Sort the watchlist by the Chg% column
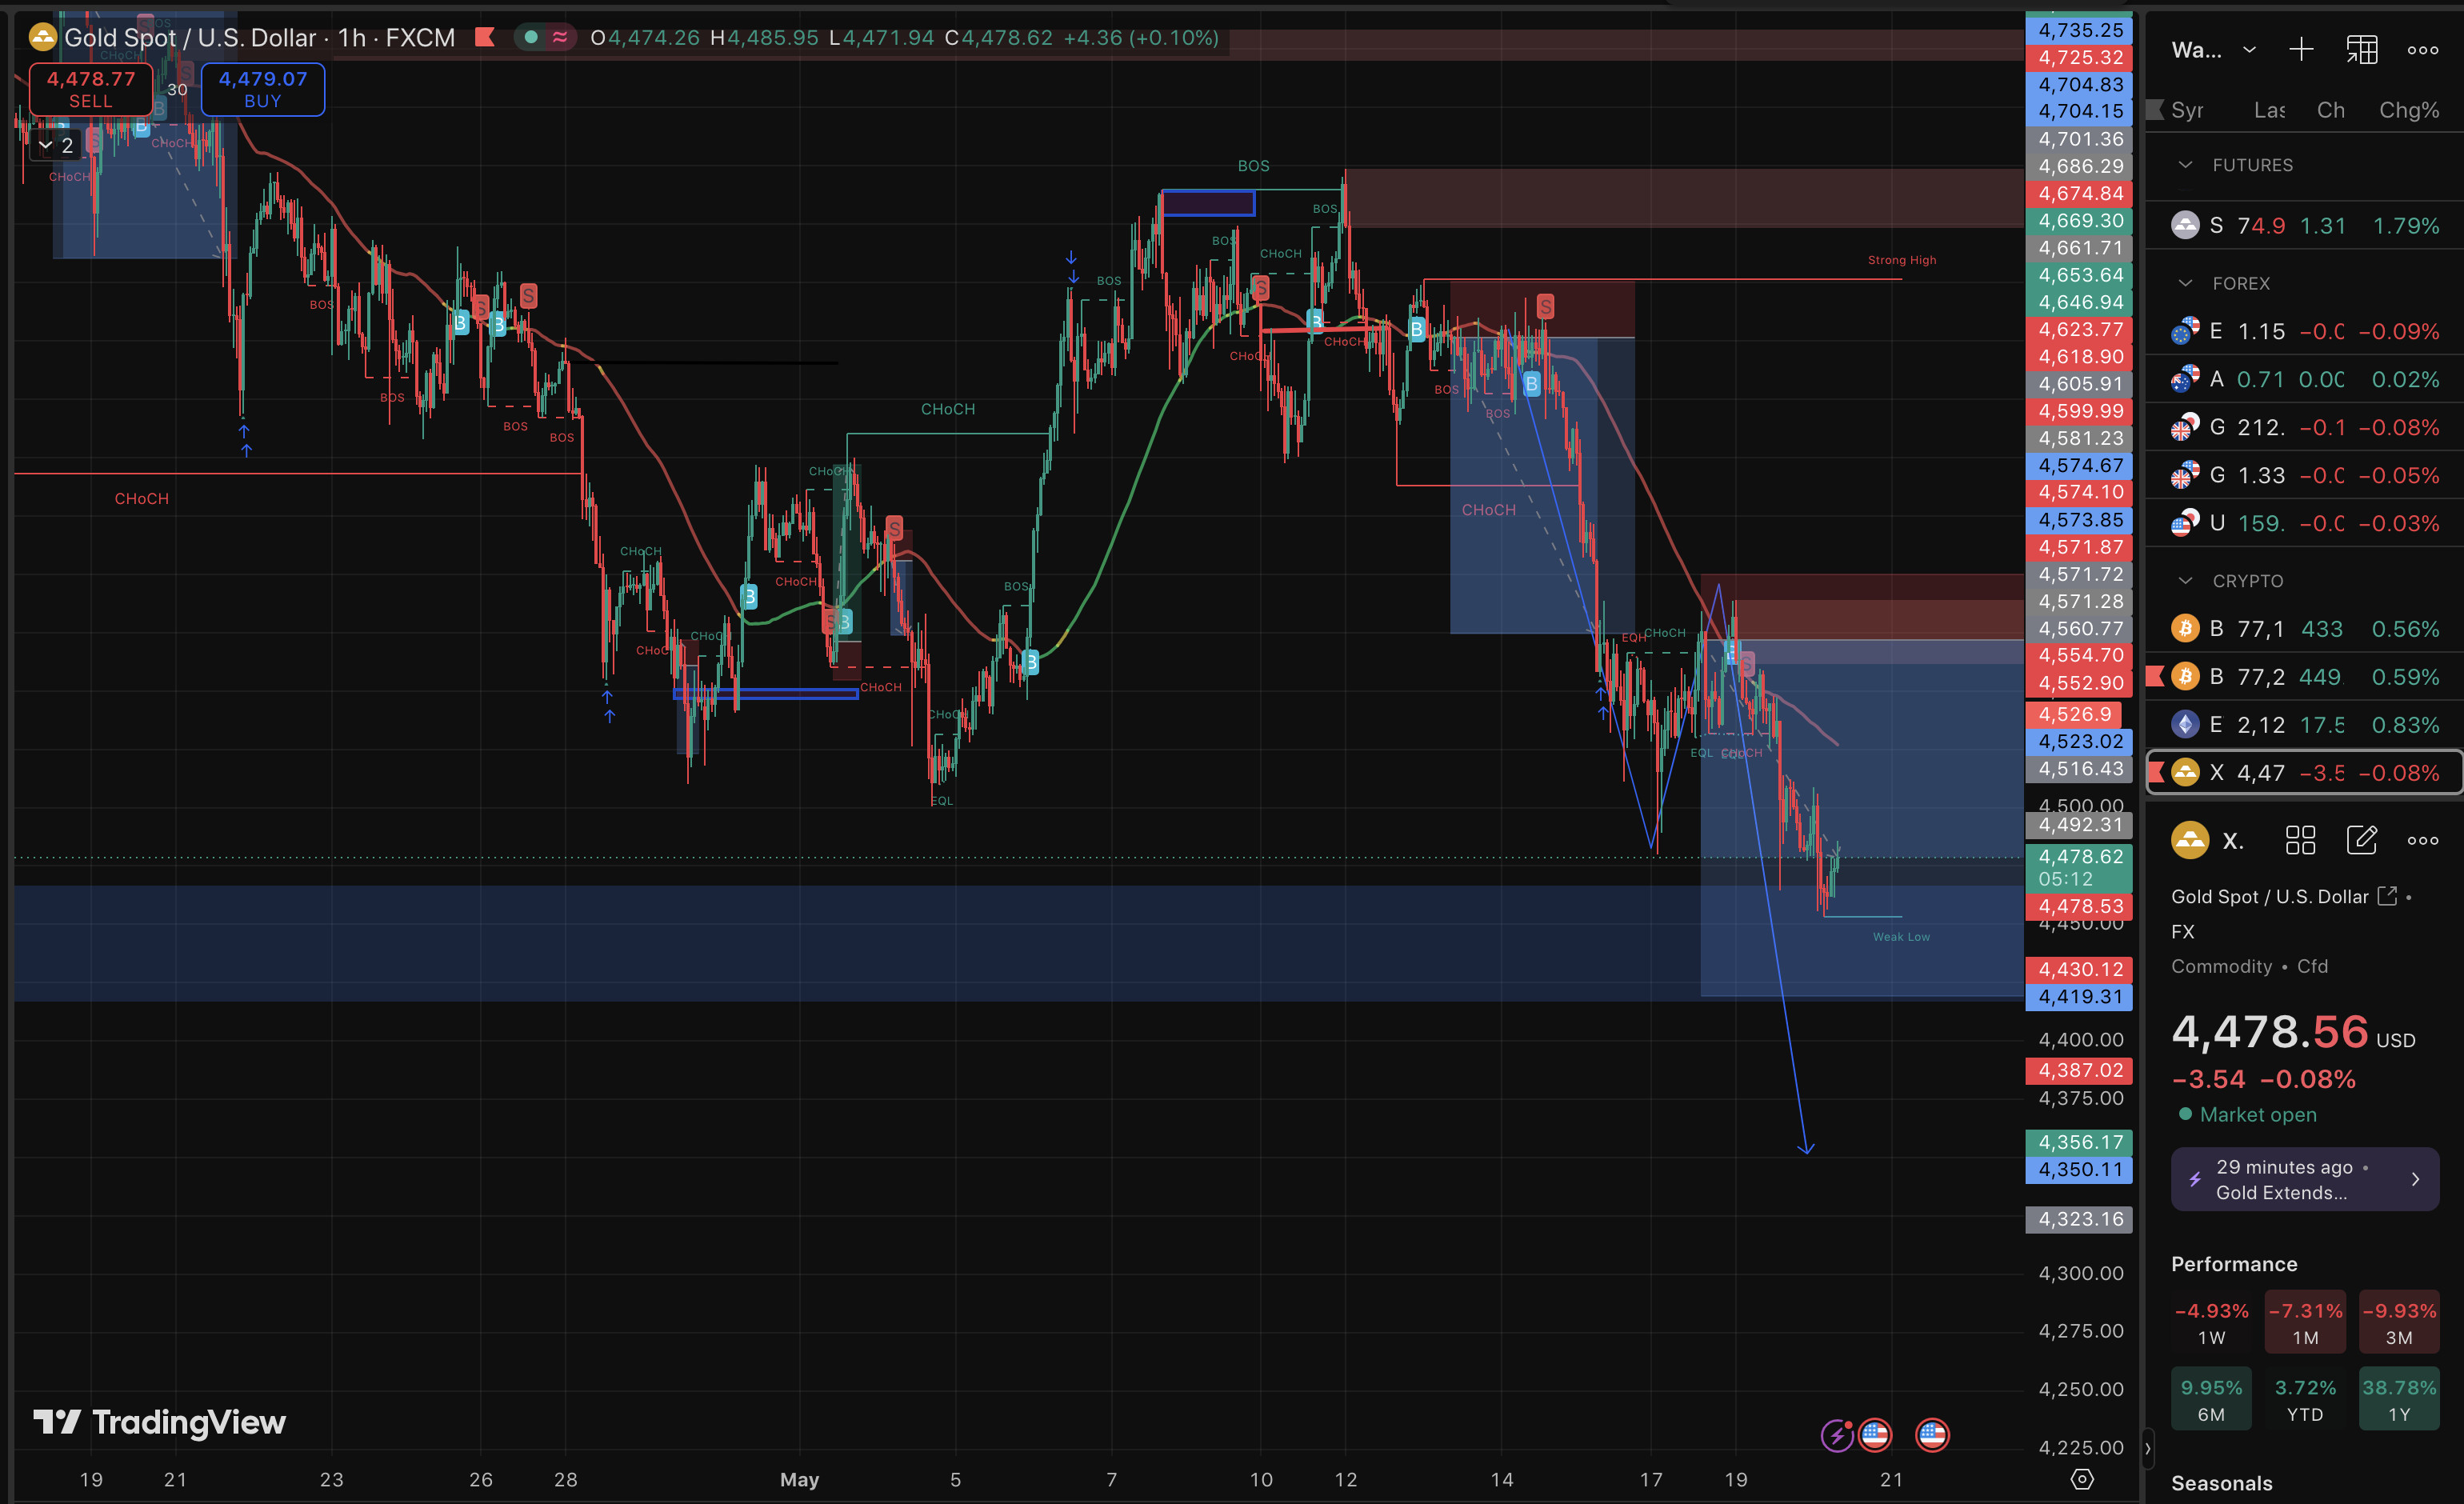2464x1504 pixels. (x=2409, y=110)
